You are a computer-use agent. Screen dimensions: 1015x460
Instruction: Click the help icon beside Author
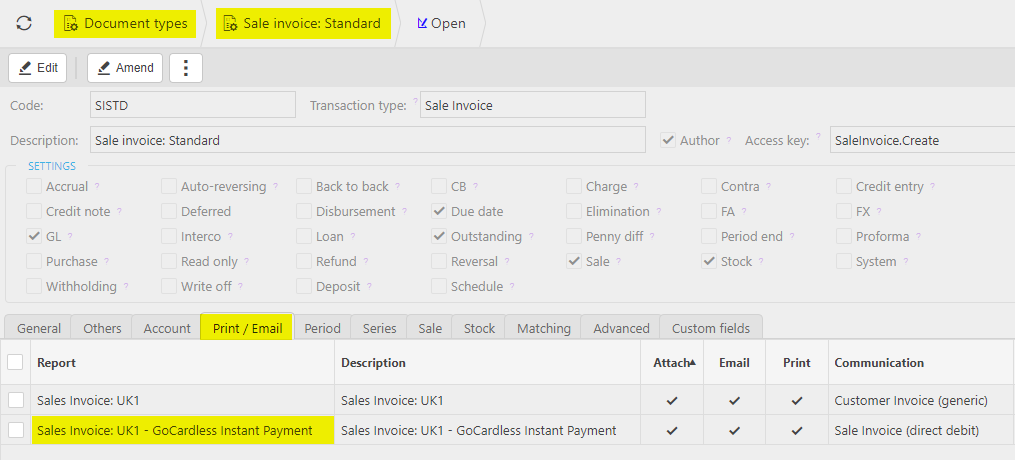(729, 141)
